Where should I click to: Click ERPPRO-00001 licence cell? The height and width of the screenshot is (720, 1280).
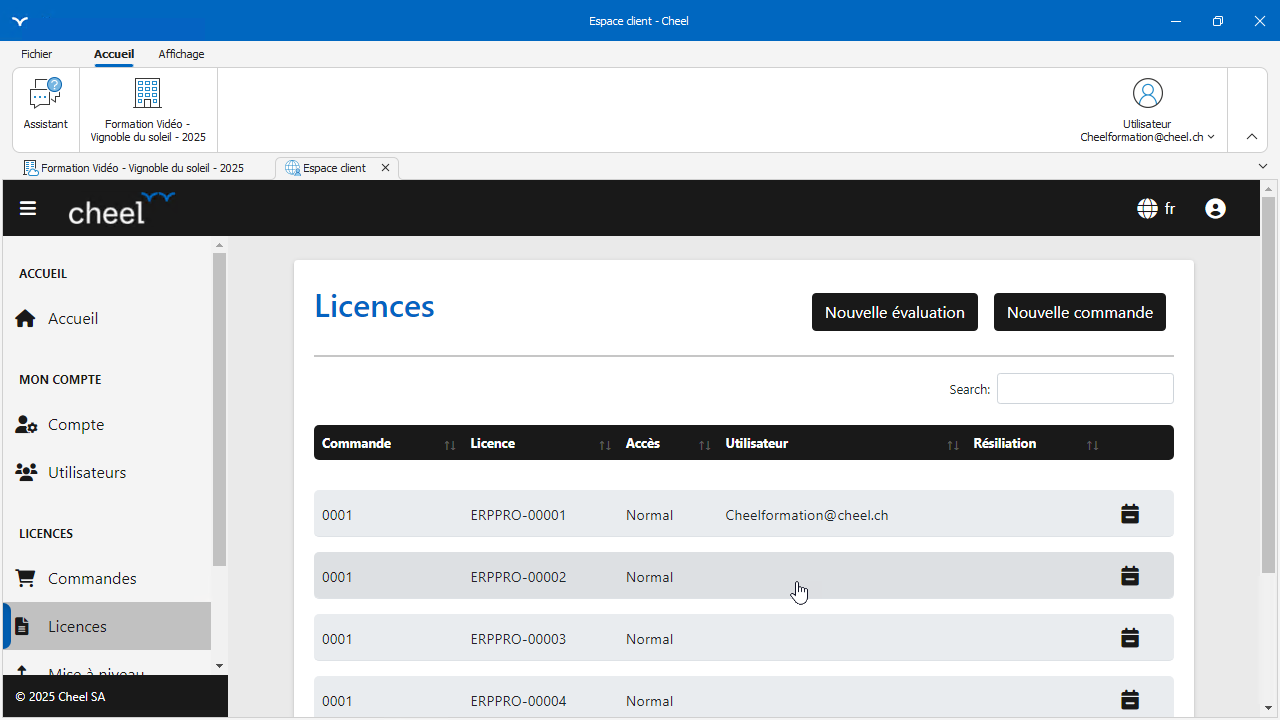pyautogui.click(x=518, y=515)
